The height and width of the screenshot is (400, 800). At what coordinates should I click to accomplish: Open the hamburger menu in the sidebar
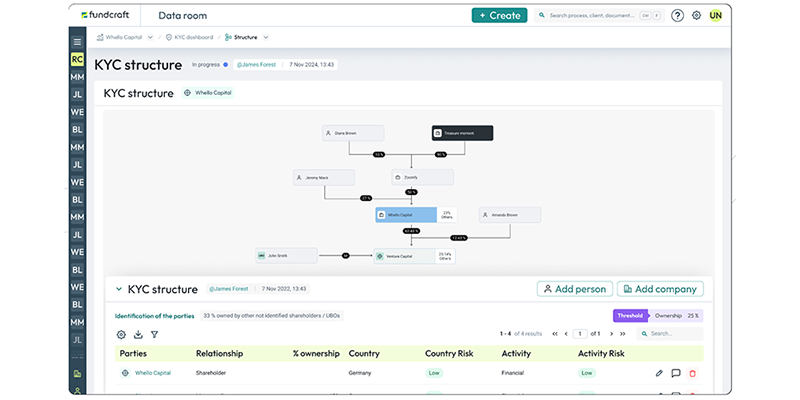(77, 42)
